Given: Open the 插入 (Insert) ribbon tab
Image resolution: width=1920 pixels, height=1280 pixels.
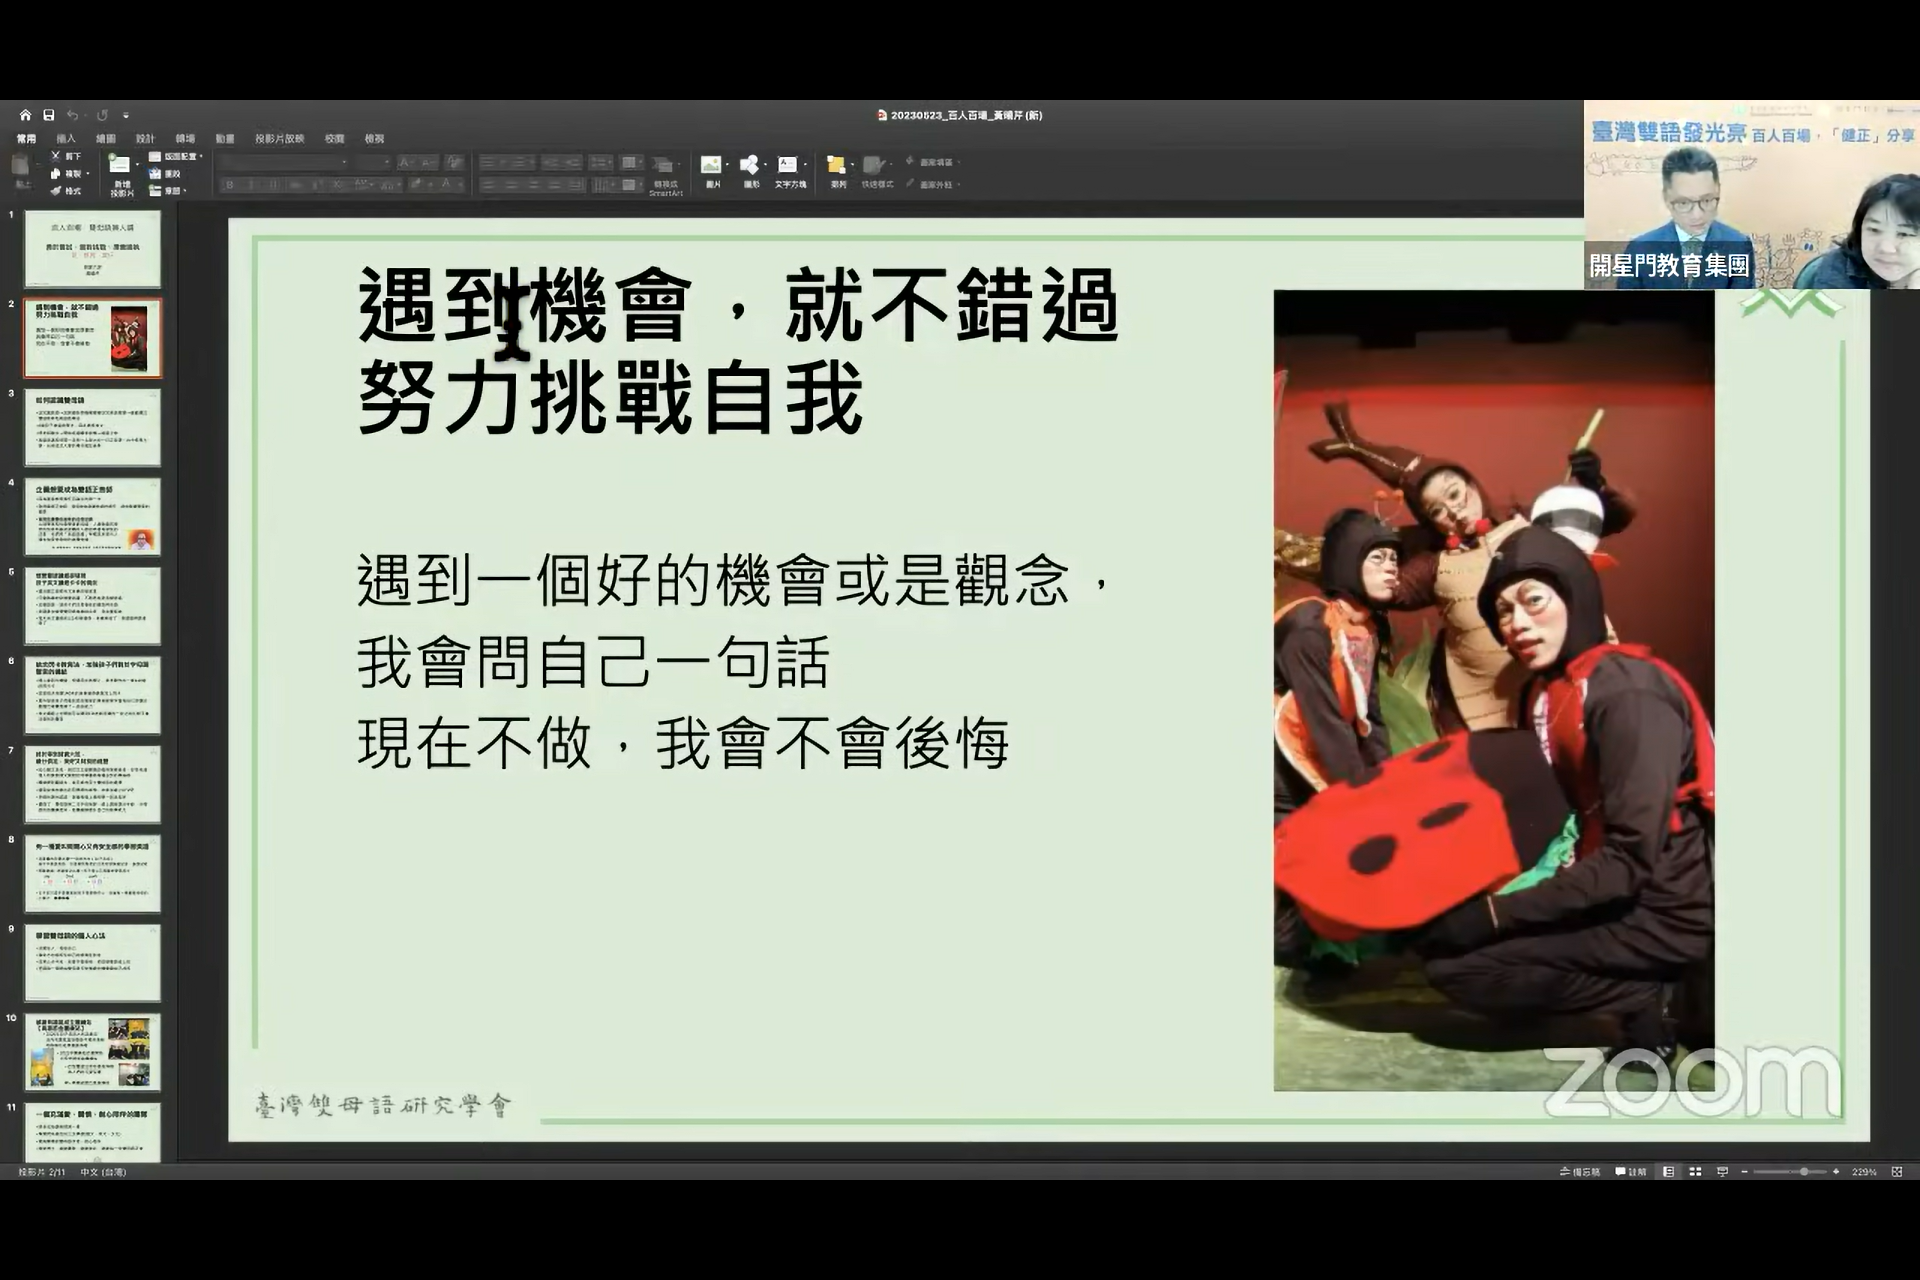Looking at the screenshot, I should pyautogui.click(x=66, y=139).
